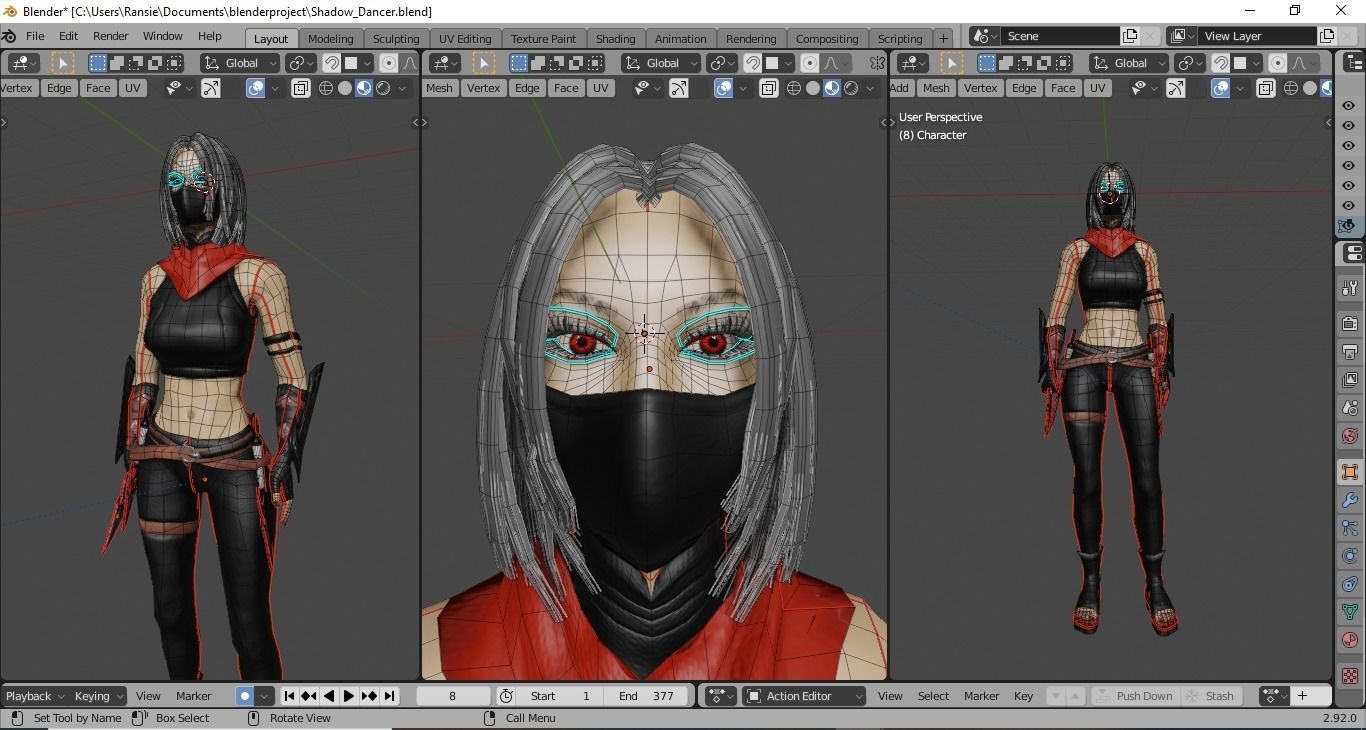Choose rendered shading in face close-up viewport
1366x730 pixels.
(851, 88)
